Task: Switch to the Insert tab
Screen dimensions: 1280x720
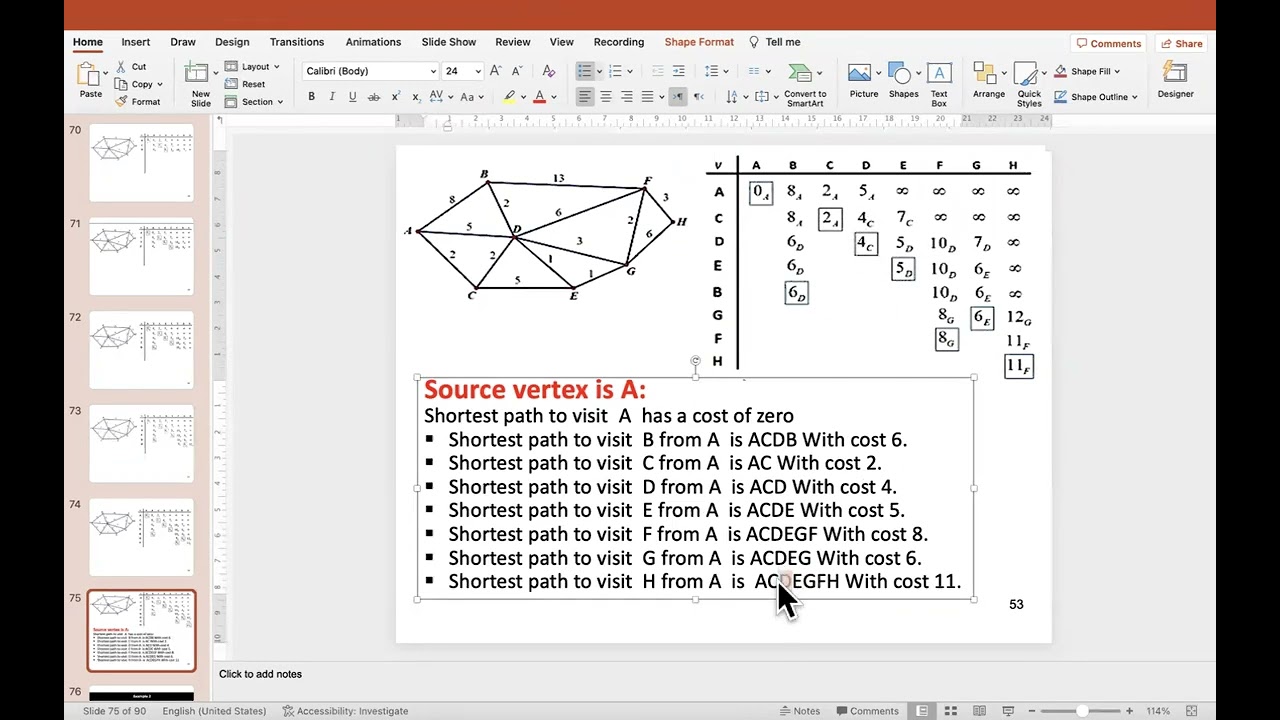Action: [136, 42]
